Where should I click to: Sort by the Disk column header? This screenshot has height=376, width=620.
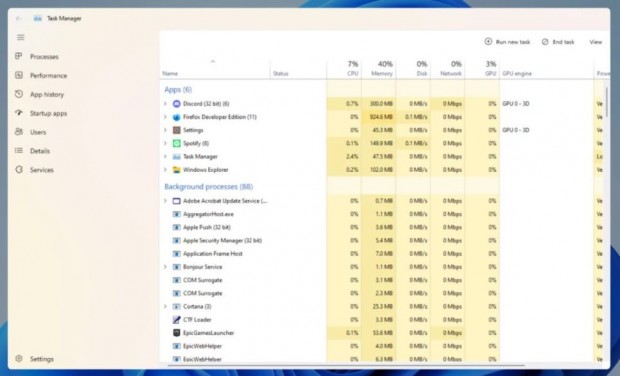413,68
